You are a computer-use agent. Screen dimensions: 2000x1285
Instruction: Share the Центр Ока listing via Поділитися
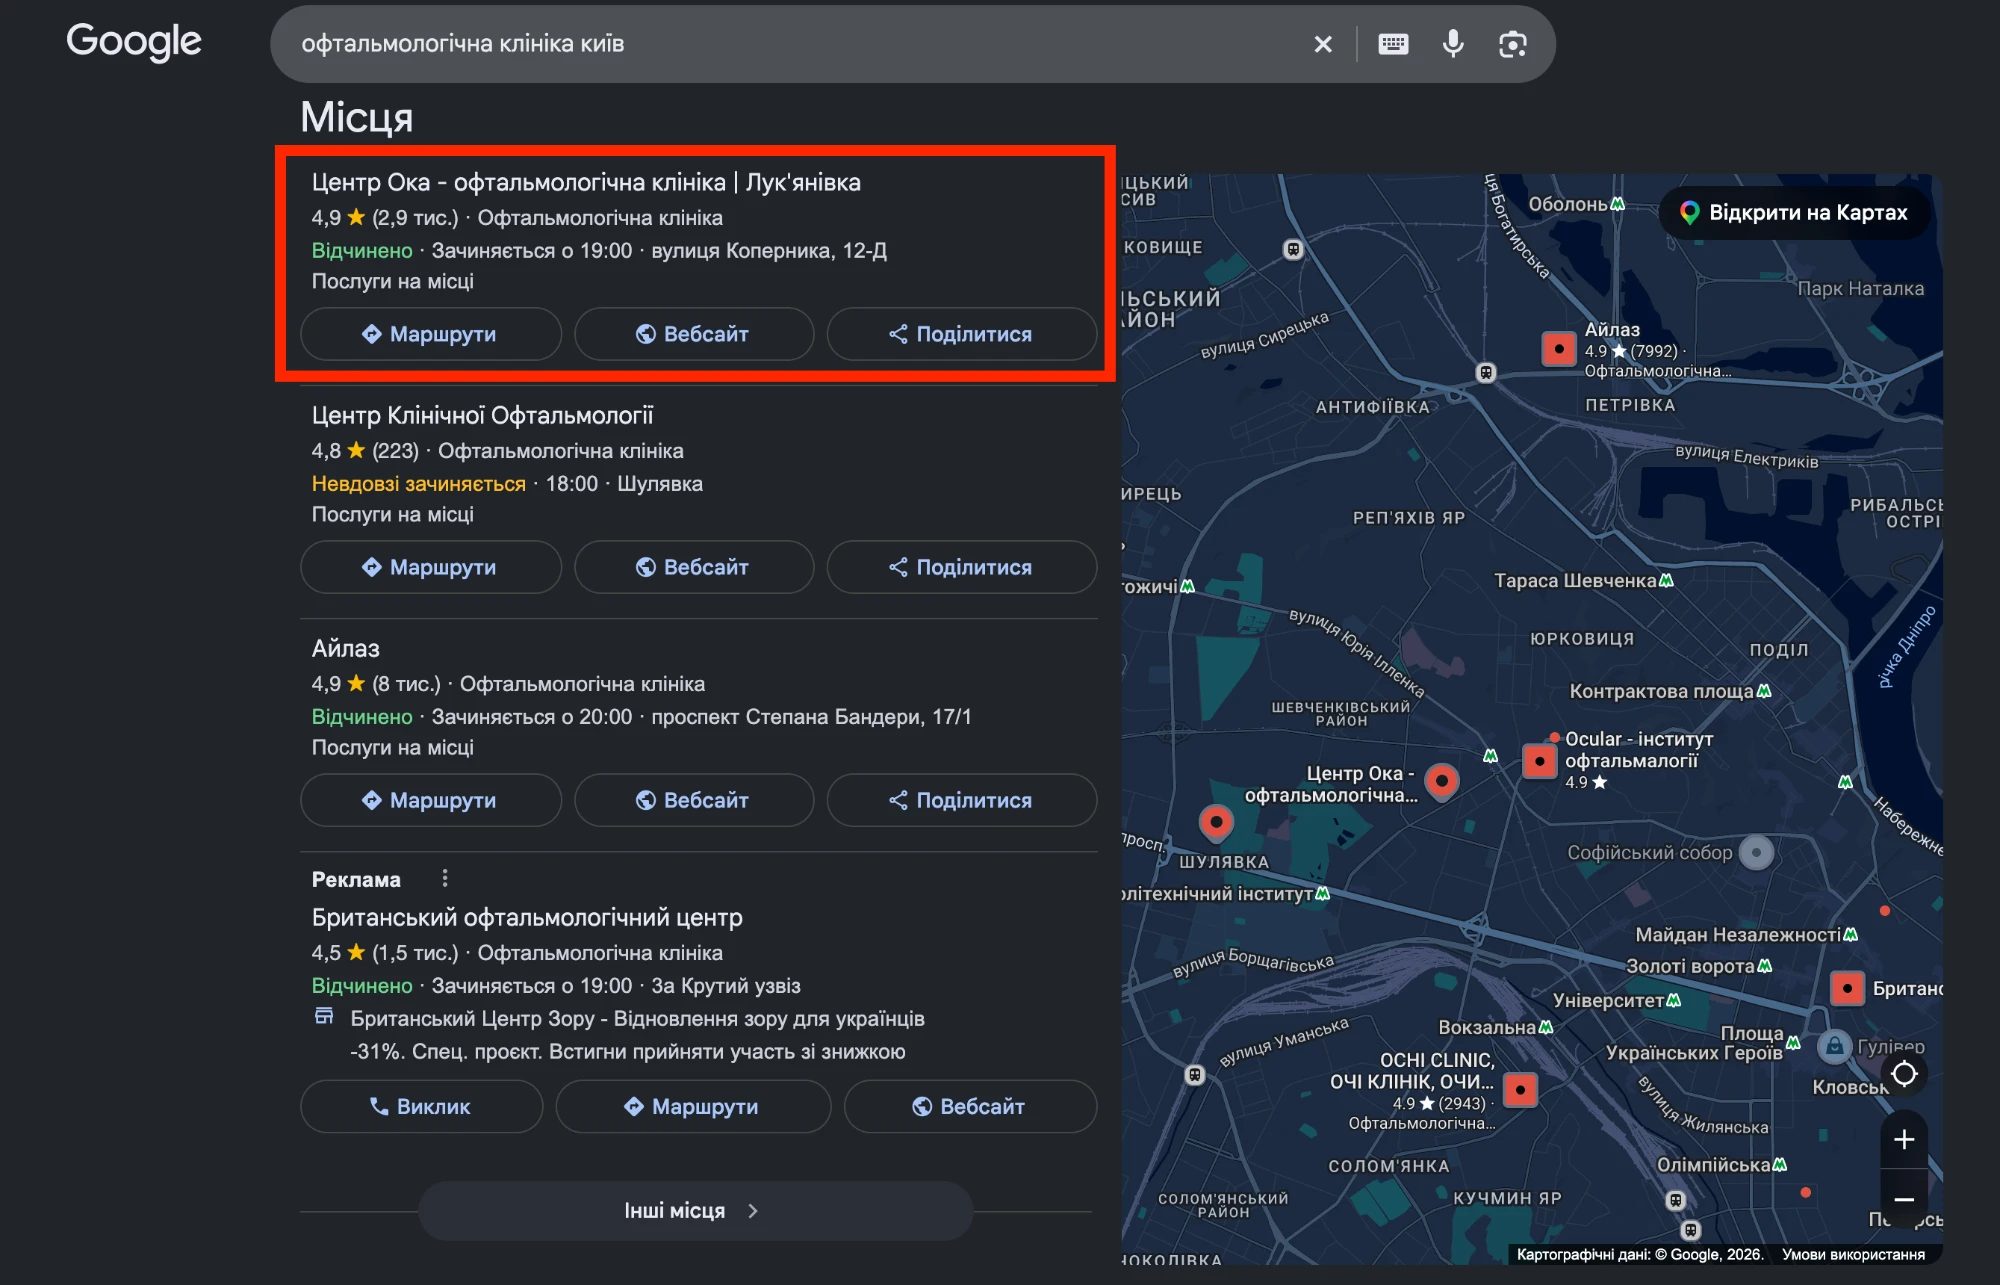[961, 334]
